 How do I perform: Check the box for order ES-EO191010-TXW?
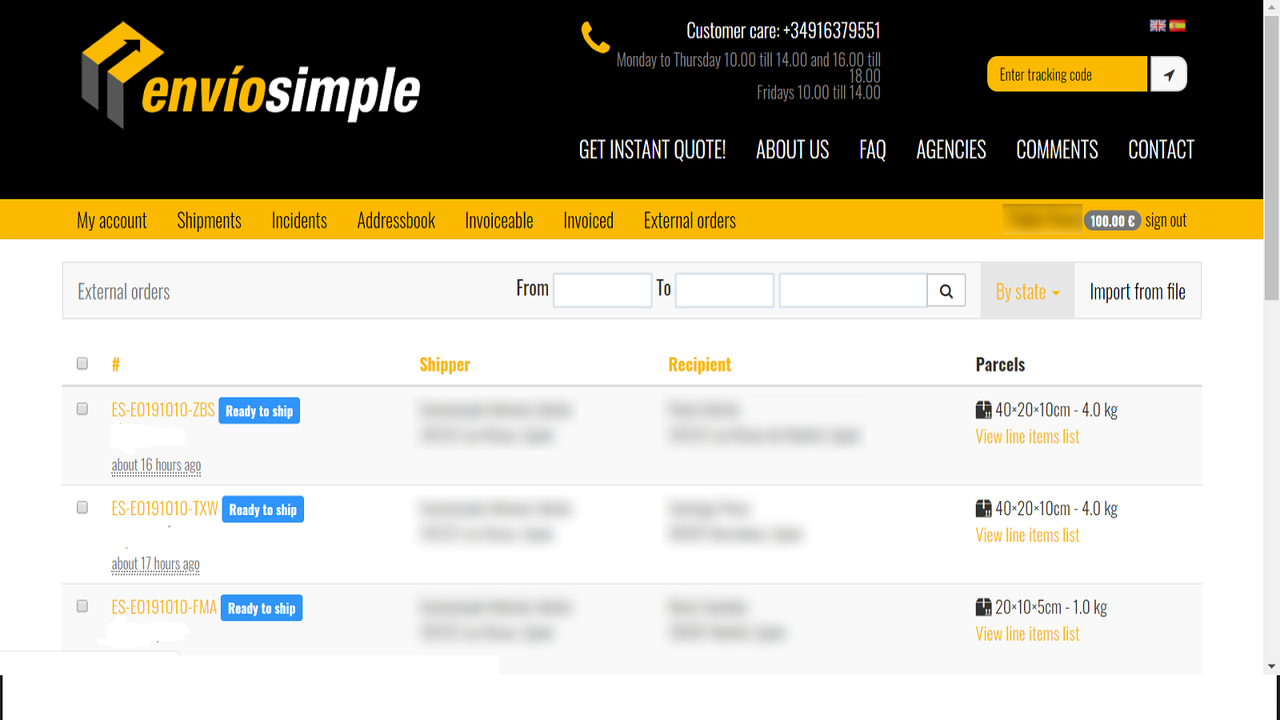click(x=82, y=506)
